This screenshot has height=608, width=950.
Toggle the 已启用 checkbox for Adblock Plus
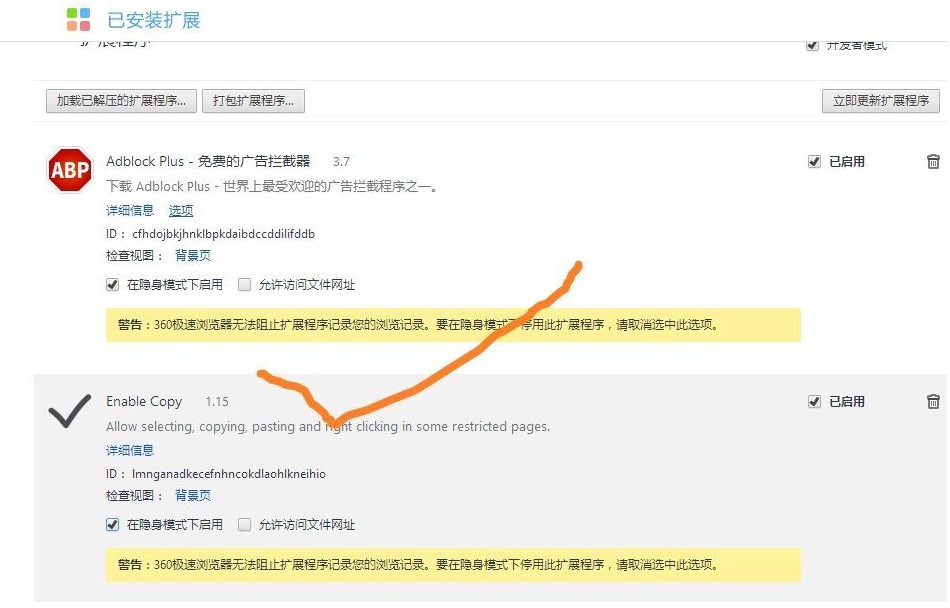814,162
